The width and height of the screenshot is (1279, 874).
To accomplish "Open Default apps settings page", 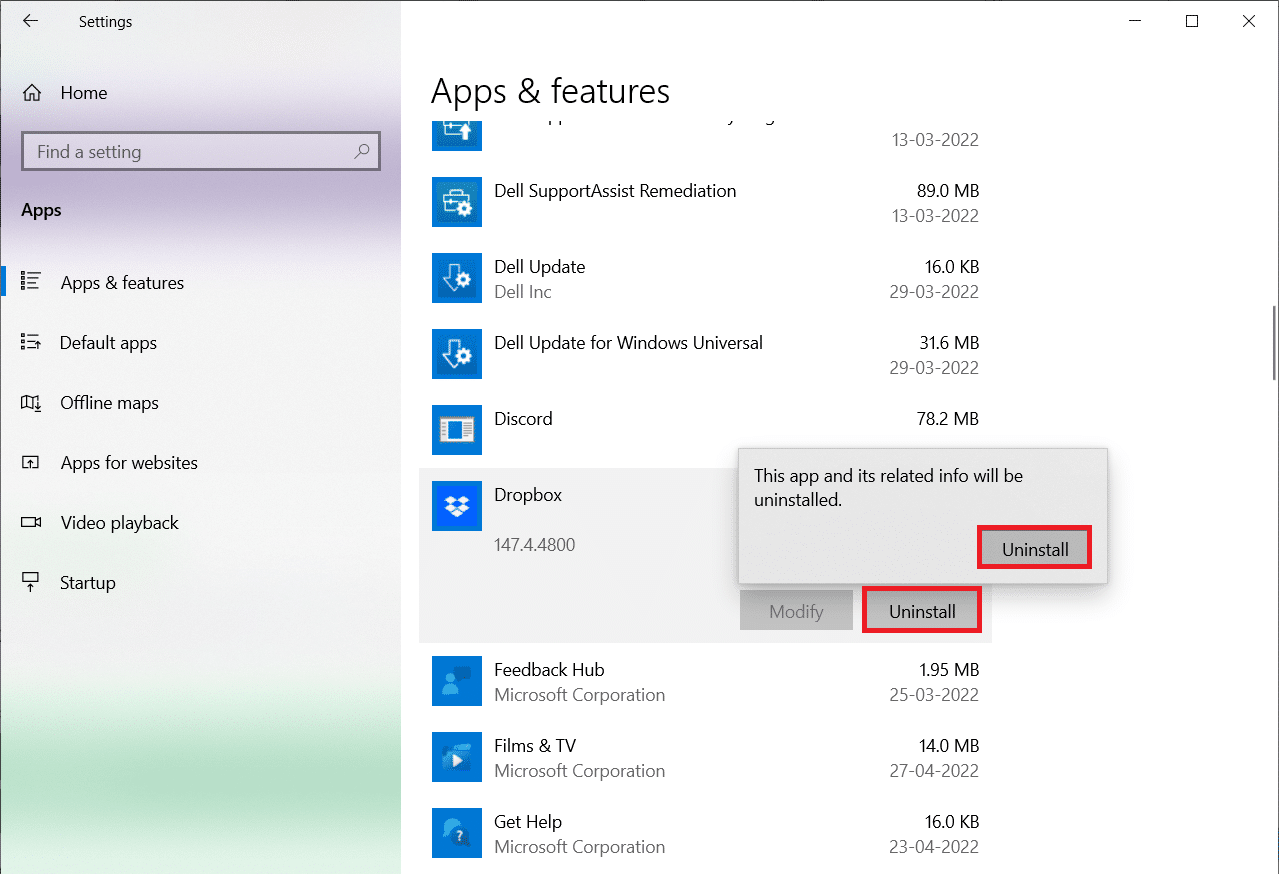I will (200, 342).
